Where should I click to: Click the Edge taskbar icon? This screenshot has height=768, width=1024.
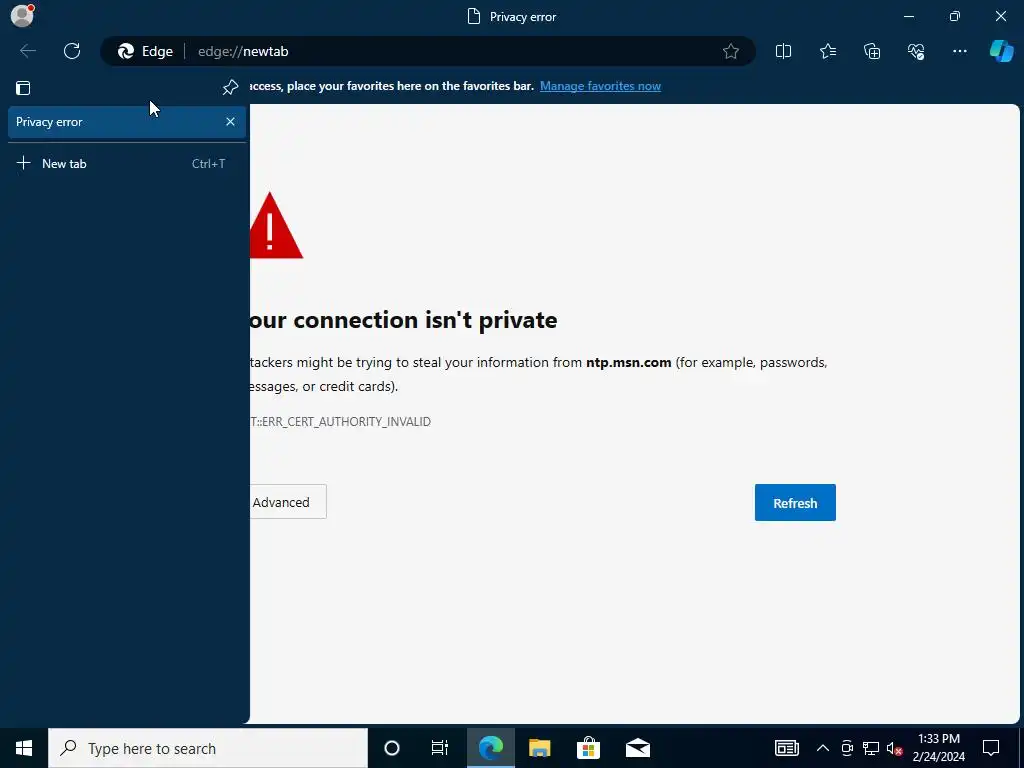coord(490,748)
